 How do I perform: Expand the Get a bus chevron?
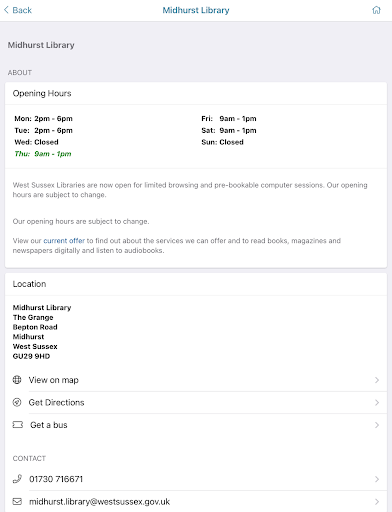coord(377,425)
